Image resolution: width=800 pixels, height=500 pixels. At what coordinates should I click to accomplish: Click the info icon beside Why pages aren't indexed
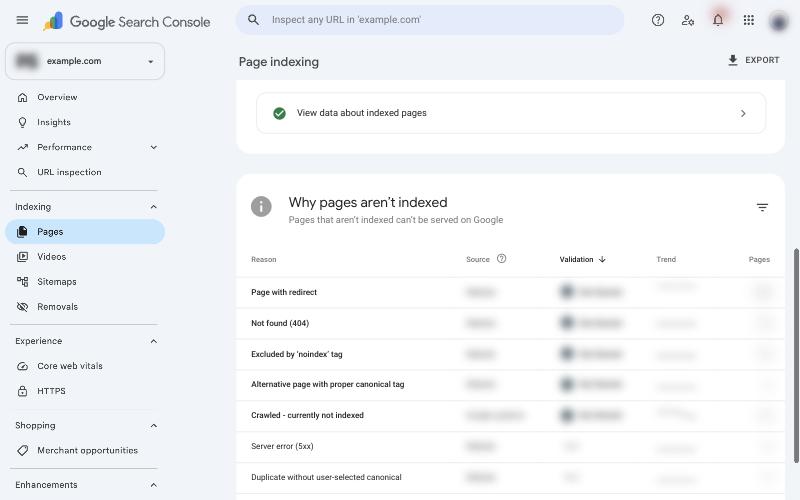coord(261,207)
